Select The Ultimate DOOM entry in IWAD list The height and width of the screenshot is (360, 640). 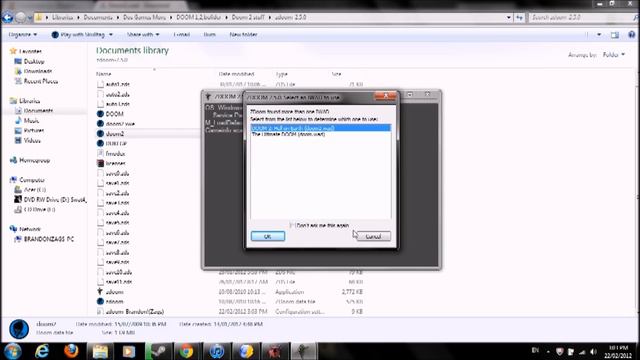point(289,134)
